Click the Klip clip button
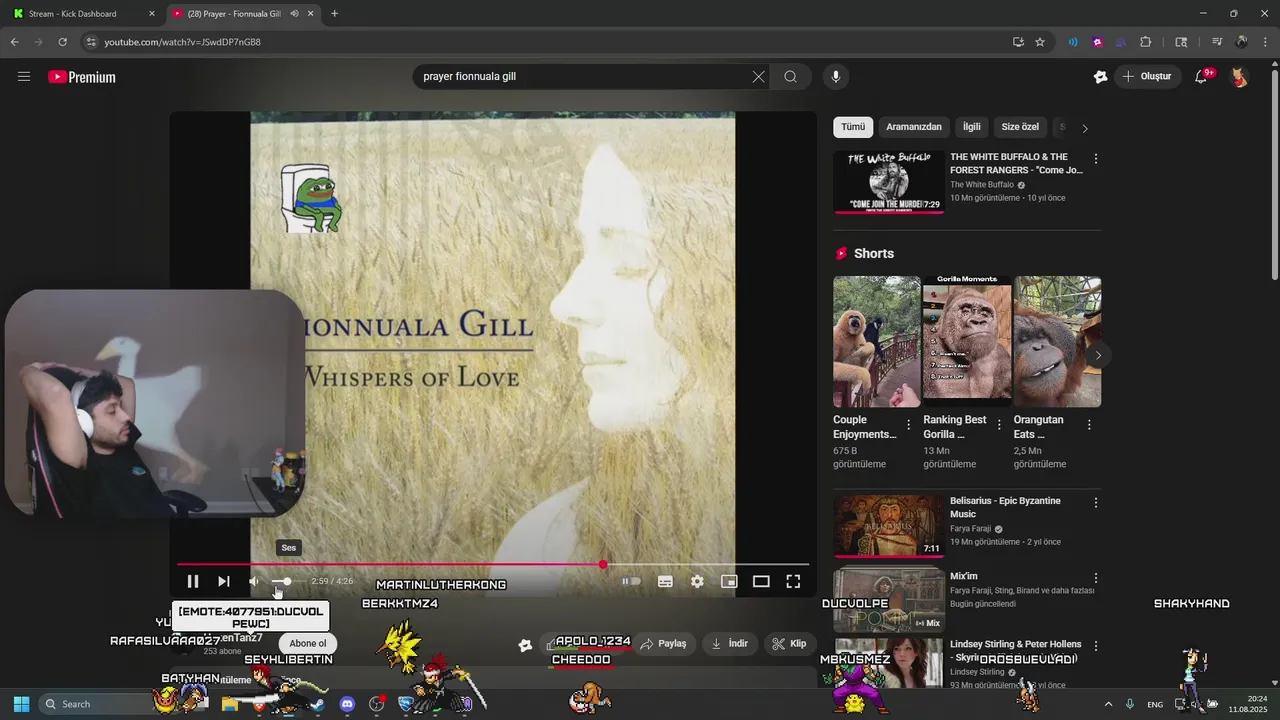The width and height of the screenshot is (1280, 720). 790,644
